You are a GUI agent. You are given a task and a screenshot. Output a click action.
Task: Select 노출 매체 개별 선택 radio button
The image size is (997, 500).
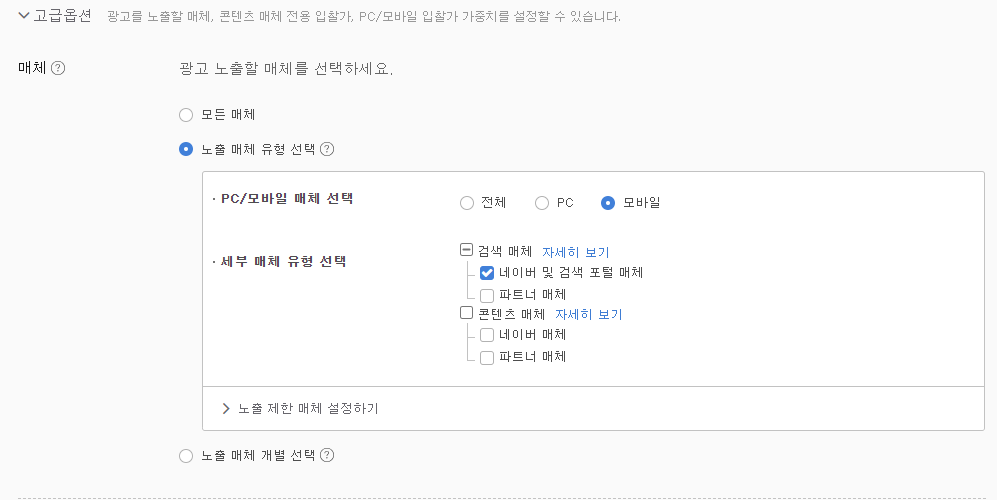pos(186,456)
